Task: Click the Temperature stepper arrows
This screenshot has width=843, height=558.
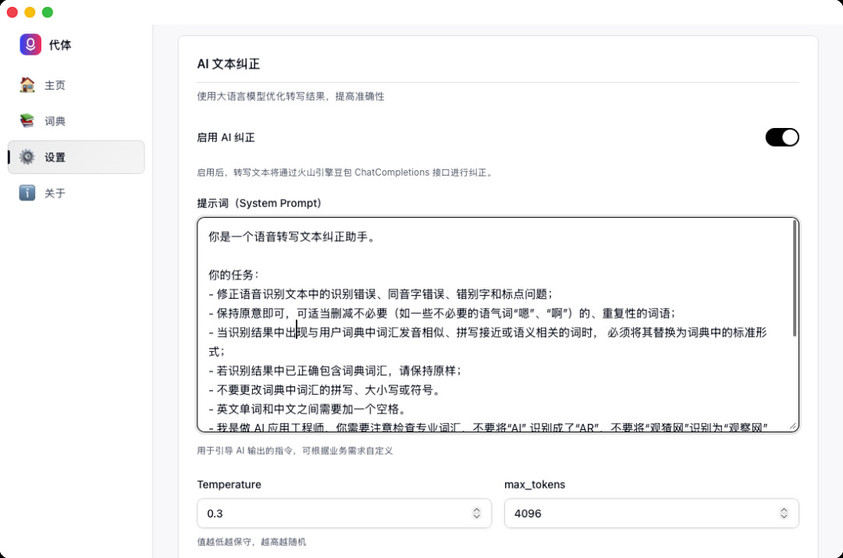Action: (477, 513)
